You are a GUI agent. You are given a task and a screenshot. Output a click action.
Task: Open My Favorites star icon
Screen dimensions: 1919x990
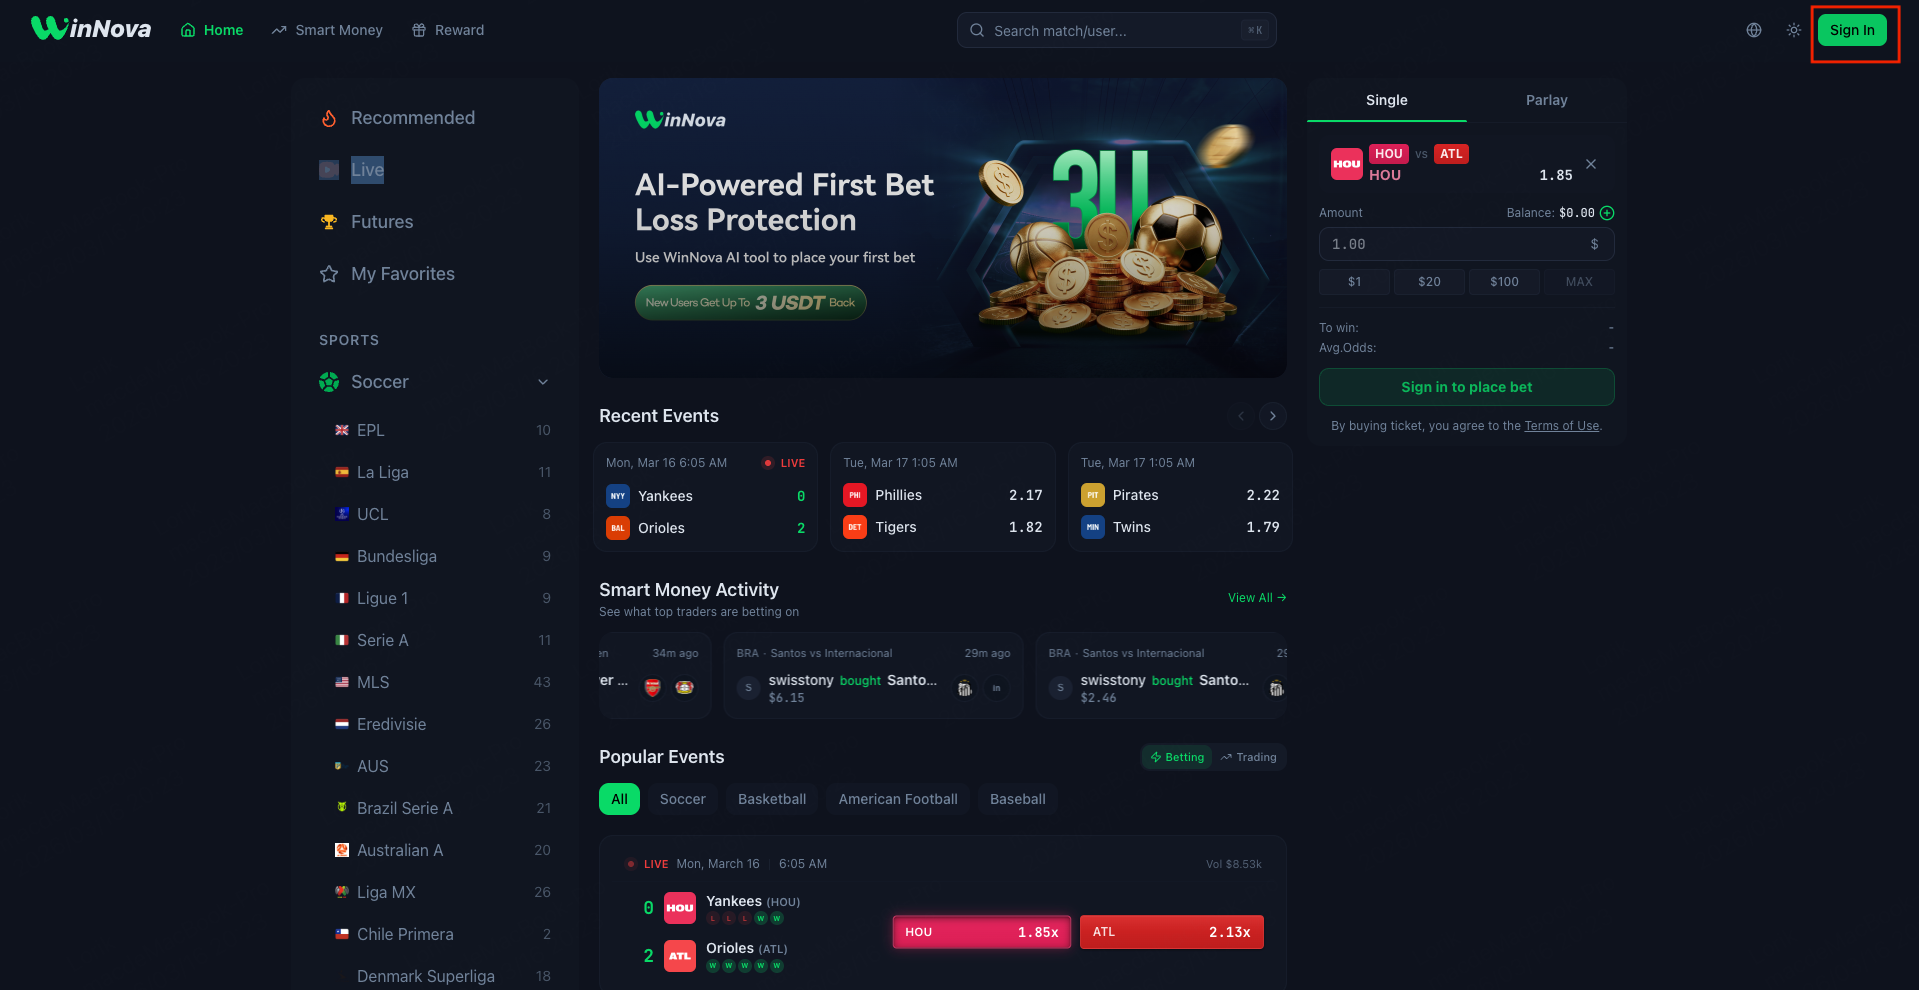[329, 274]
